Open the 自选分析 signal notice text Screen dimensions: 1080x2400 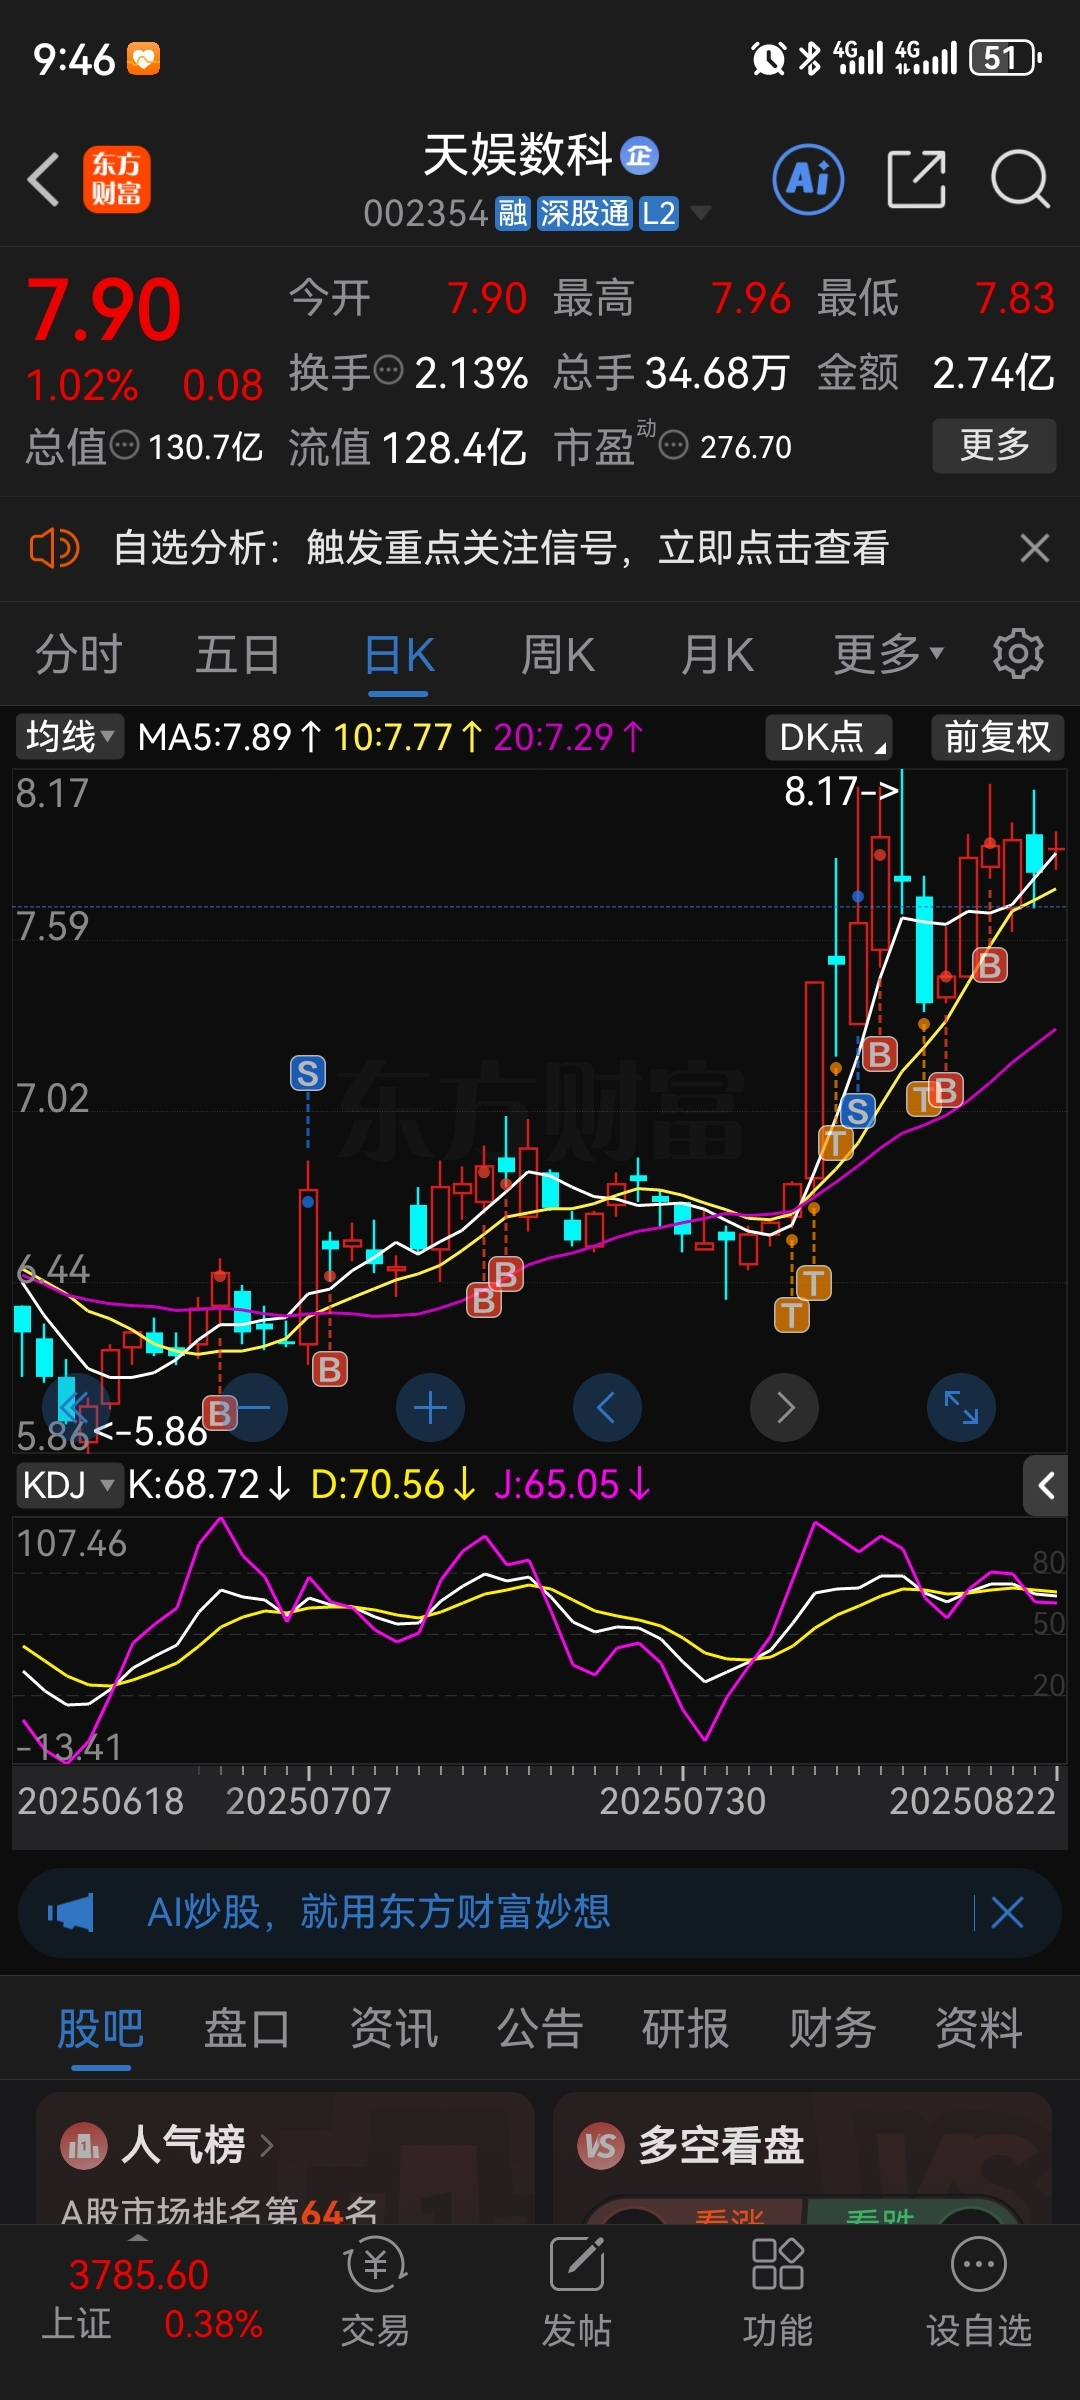501,548
